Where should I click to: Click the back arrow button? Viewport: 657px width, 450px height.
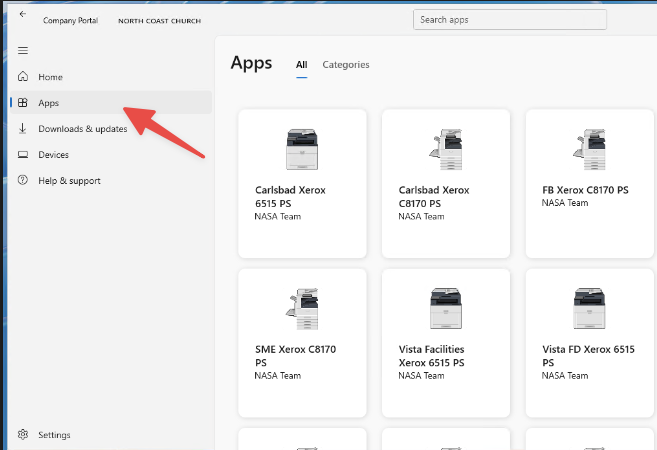click(x=22, y=15)
